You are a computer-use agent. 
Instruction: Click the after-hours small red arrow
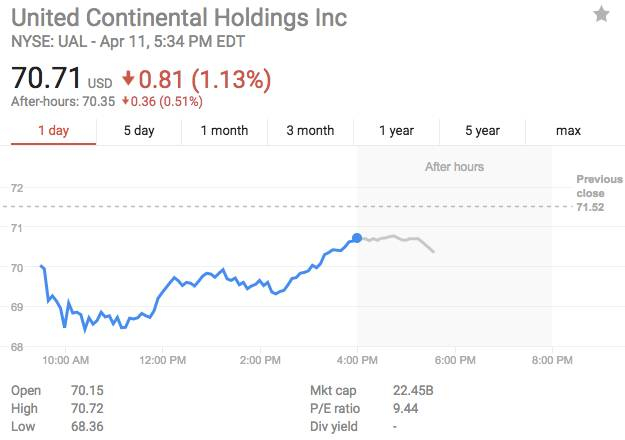click(x=125, y=101)
